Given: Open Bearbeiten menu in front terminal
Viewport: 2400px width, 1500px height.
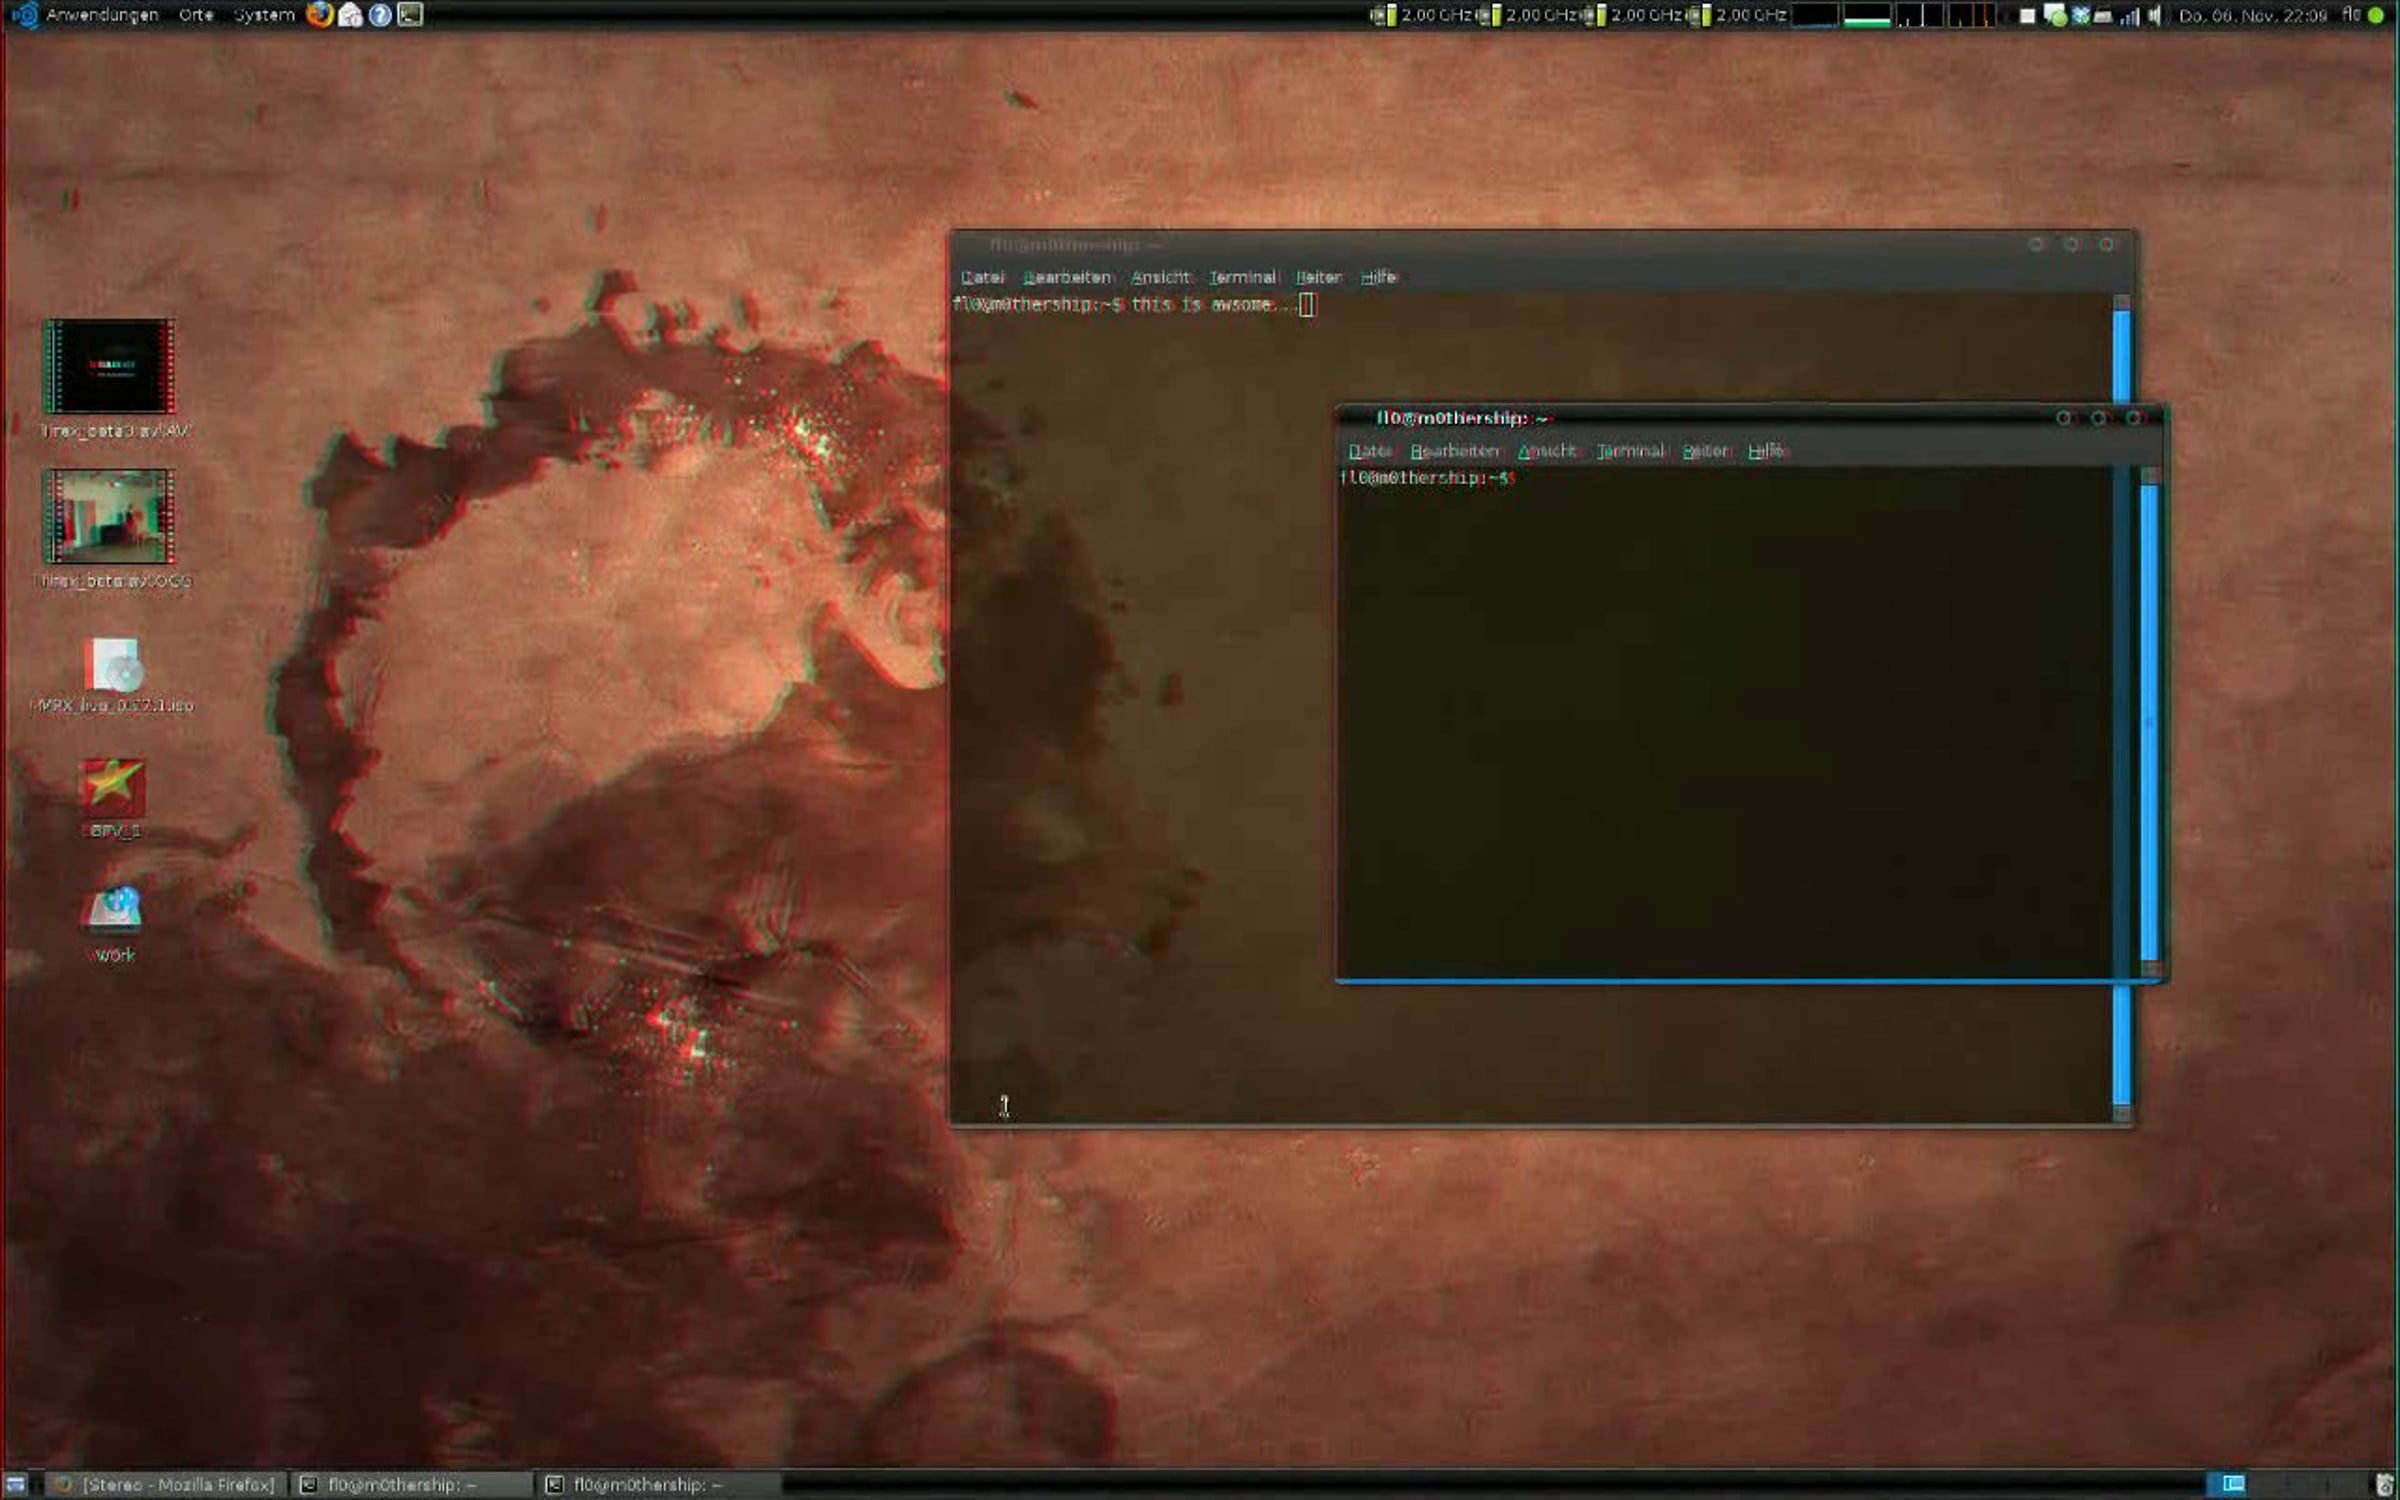Looking at the screenshot, I should [x=1454, y=451].
